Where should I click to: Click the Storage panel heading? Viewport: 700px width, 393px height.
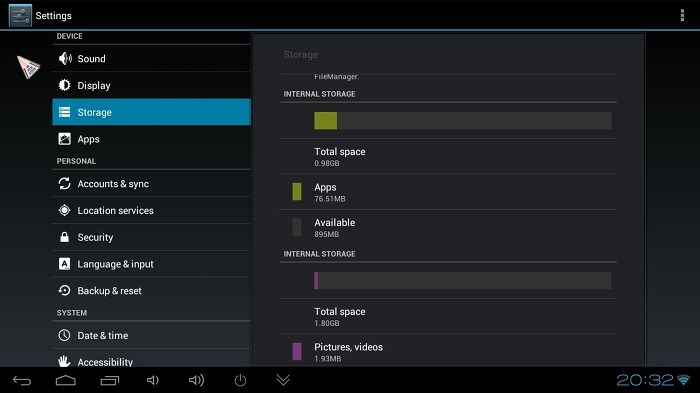click(300, 54)
